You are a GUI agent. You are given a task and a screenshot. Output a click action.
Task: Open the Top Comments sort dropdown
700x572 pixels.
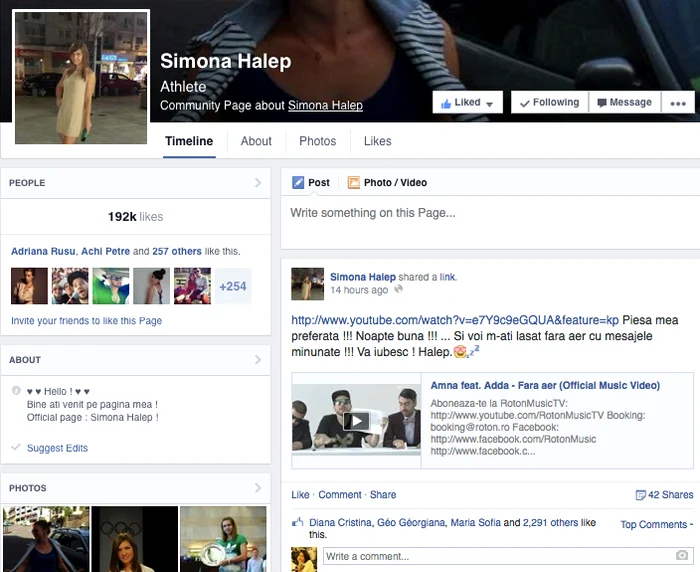[x=657, y=524]
